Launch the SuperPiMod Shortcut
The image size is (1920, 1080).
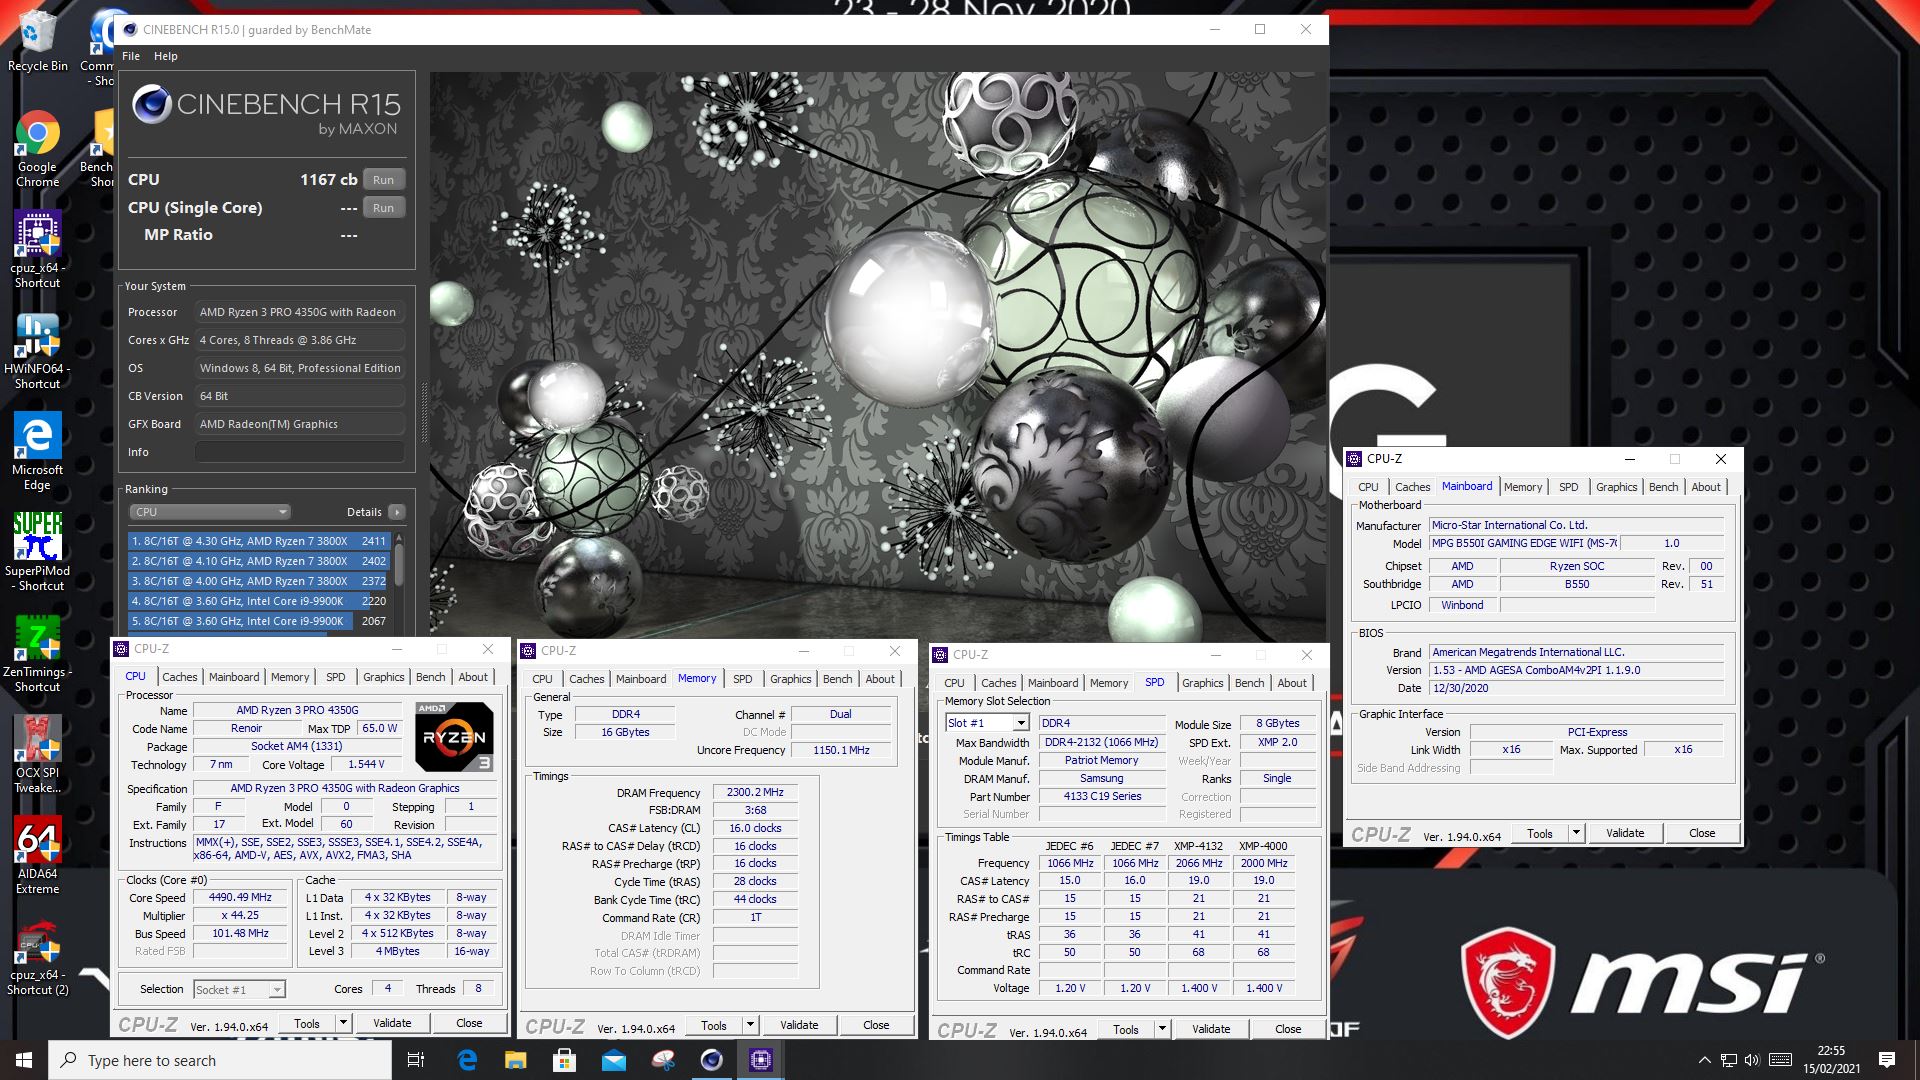coord(37,552)
